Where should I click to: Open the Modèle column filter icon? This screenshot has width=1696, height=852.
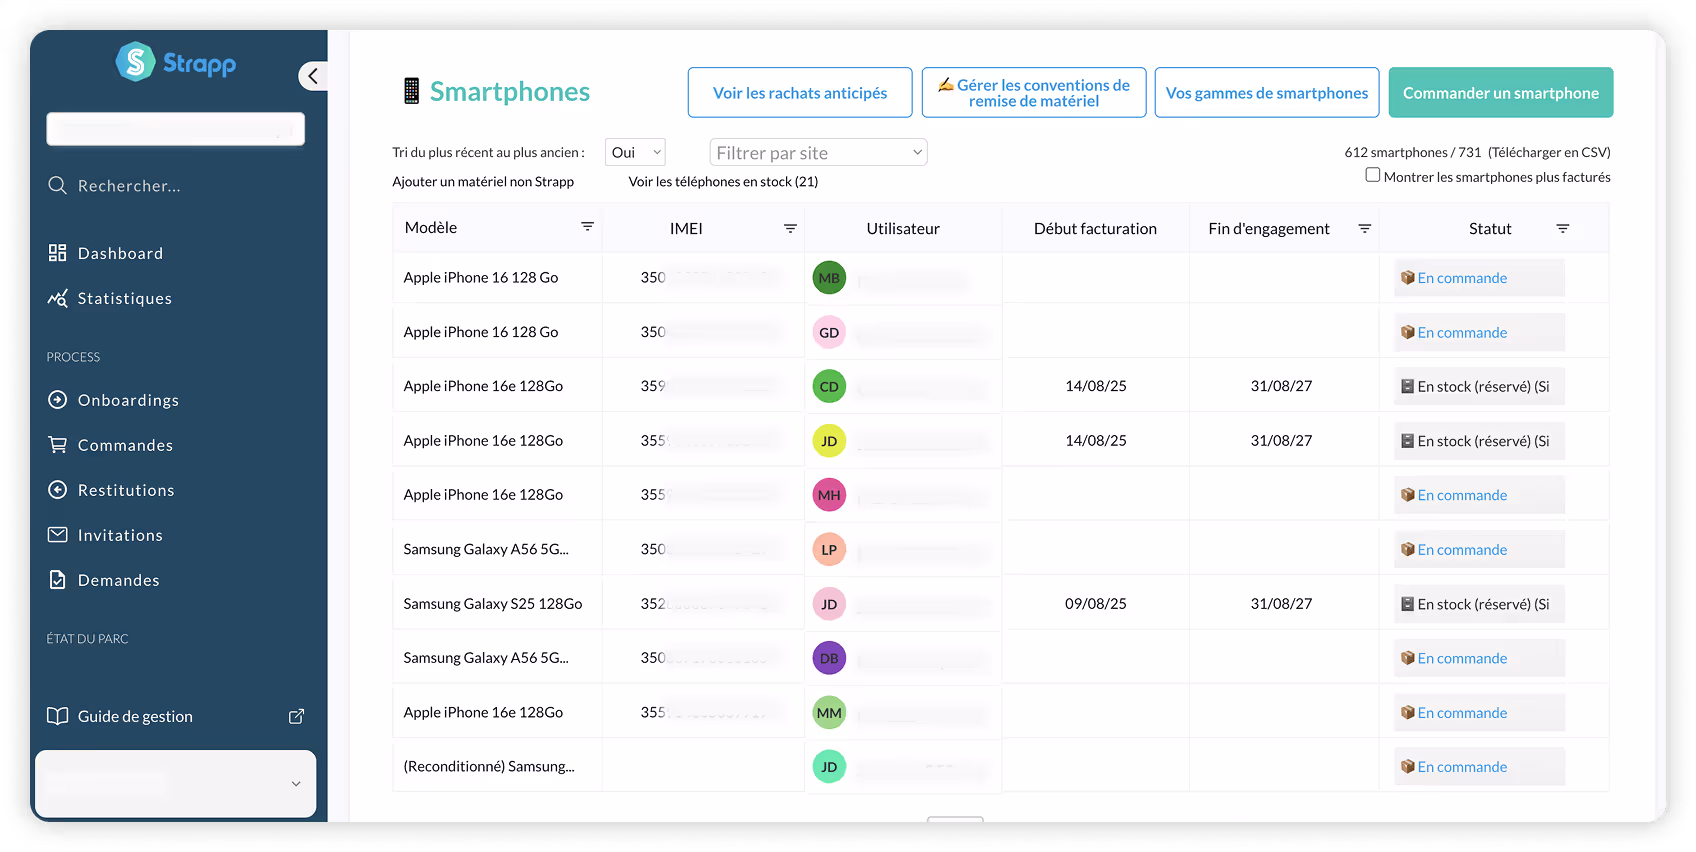[588, 227]
